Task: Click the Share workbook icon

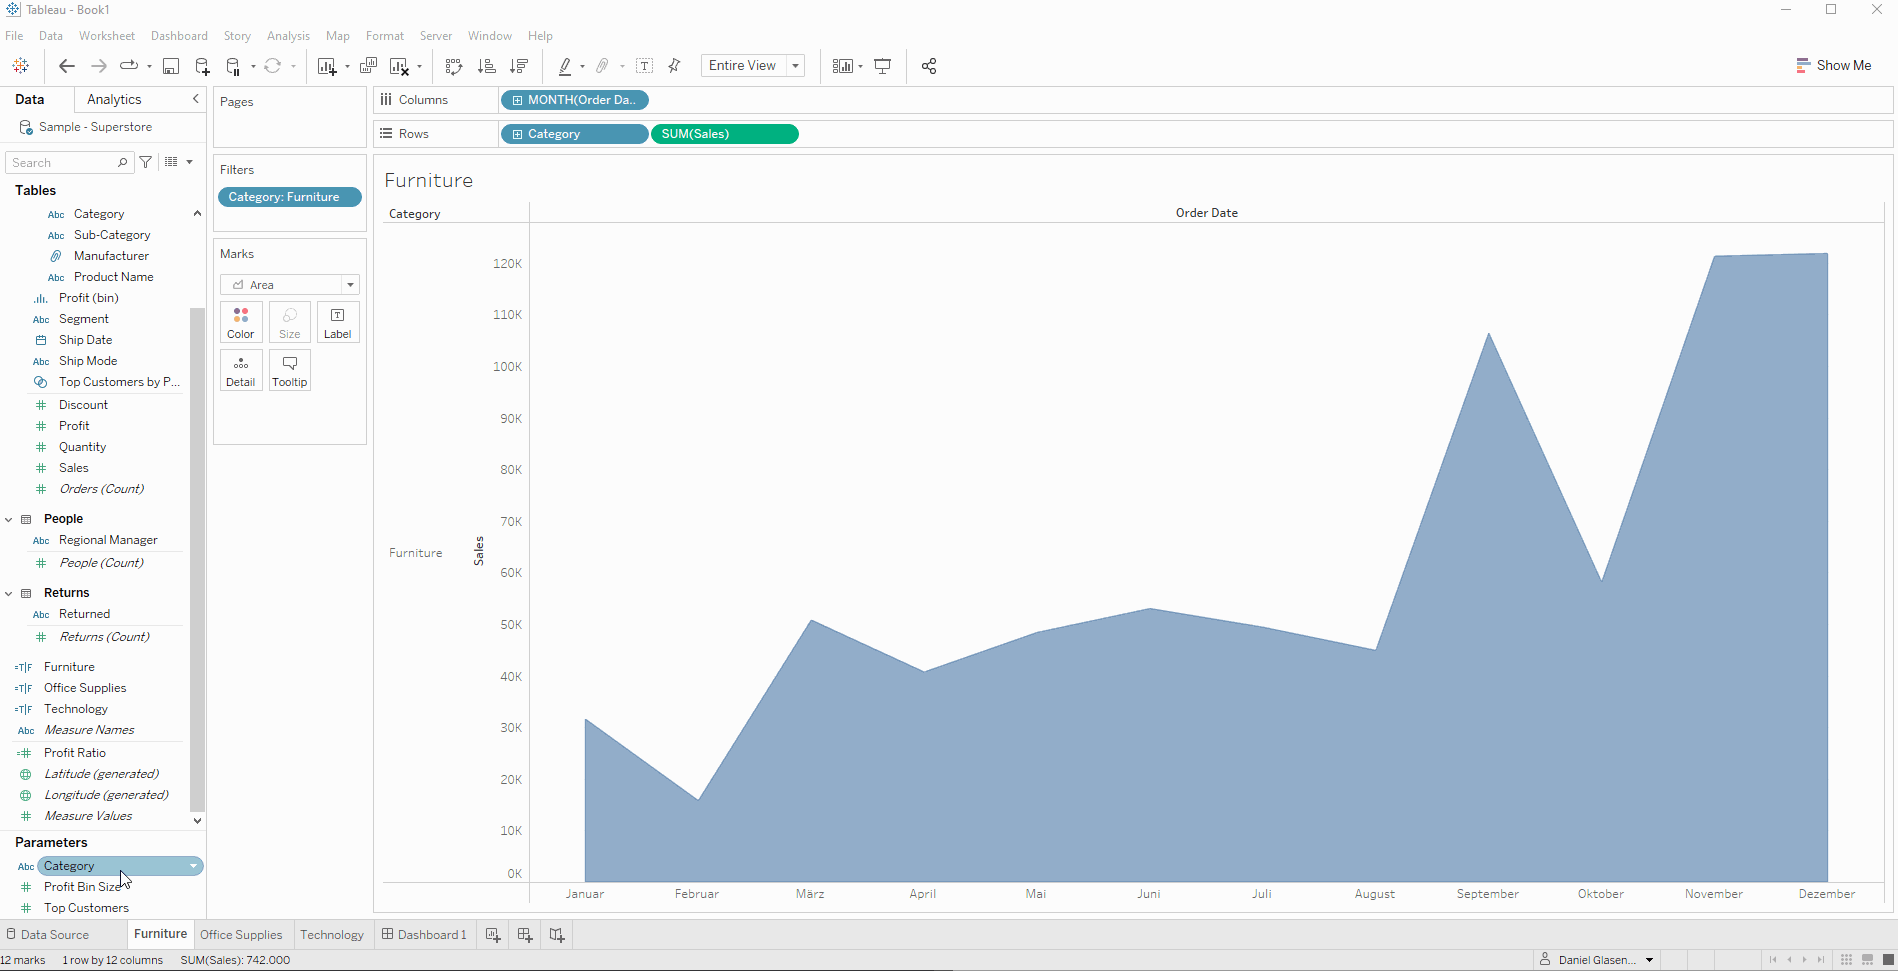Action: [928, 65]
